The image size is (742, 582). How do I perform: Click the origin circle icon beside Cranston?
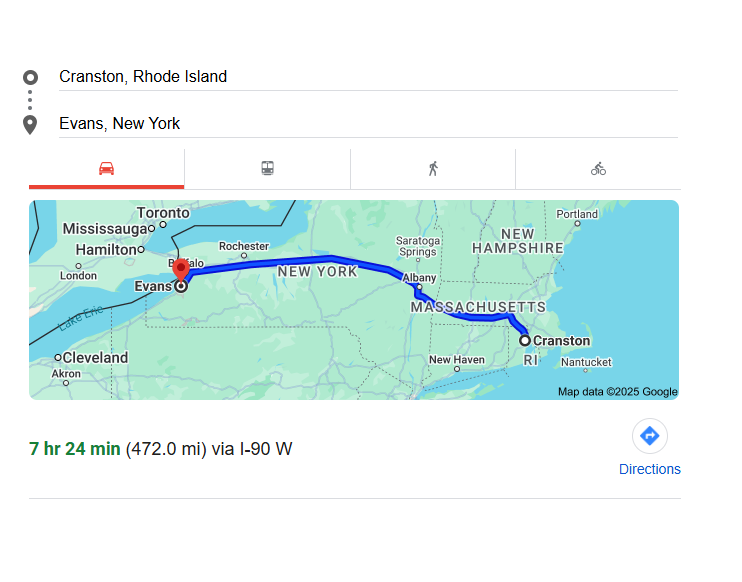click(30, 77)
